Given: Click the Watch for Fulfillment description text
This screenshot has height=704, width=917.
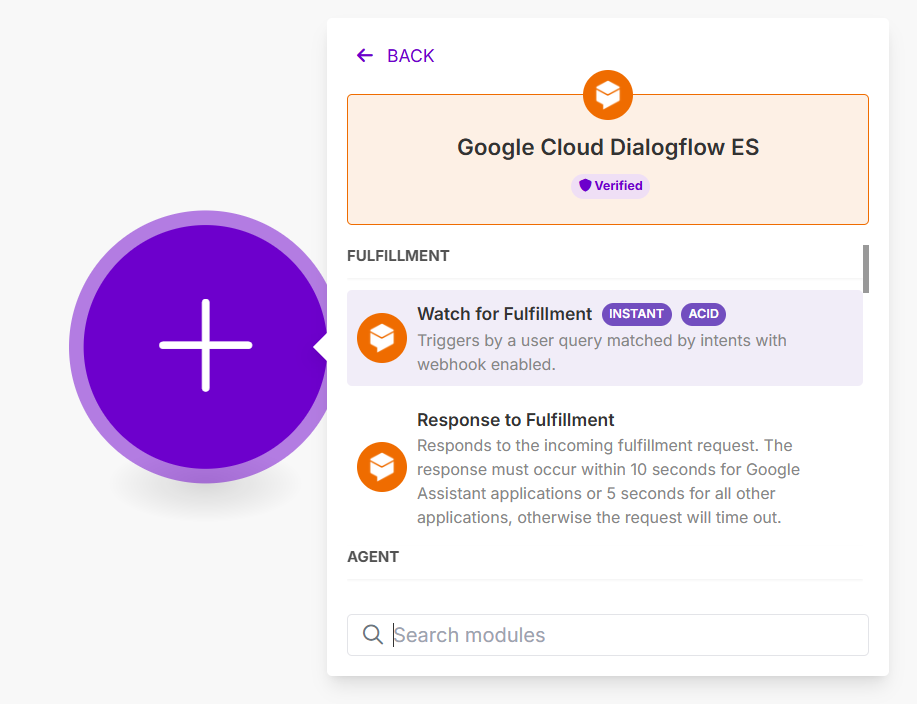Looking at the screenshot, I should [x=600, y=352].
